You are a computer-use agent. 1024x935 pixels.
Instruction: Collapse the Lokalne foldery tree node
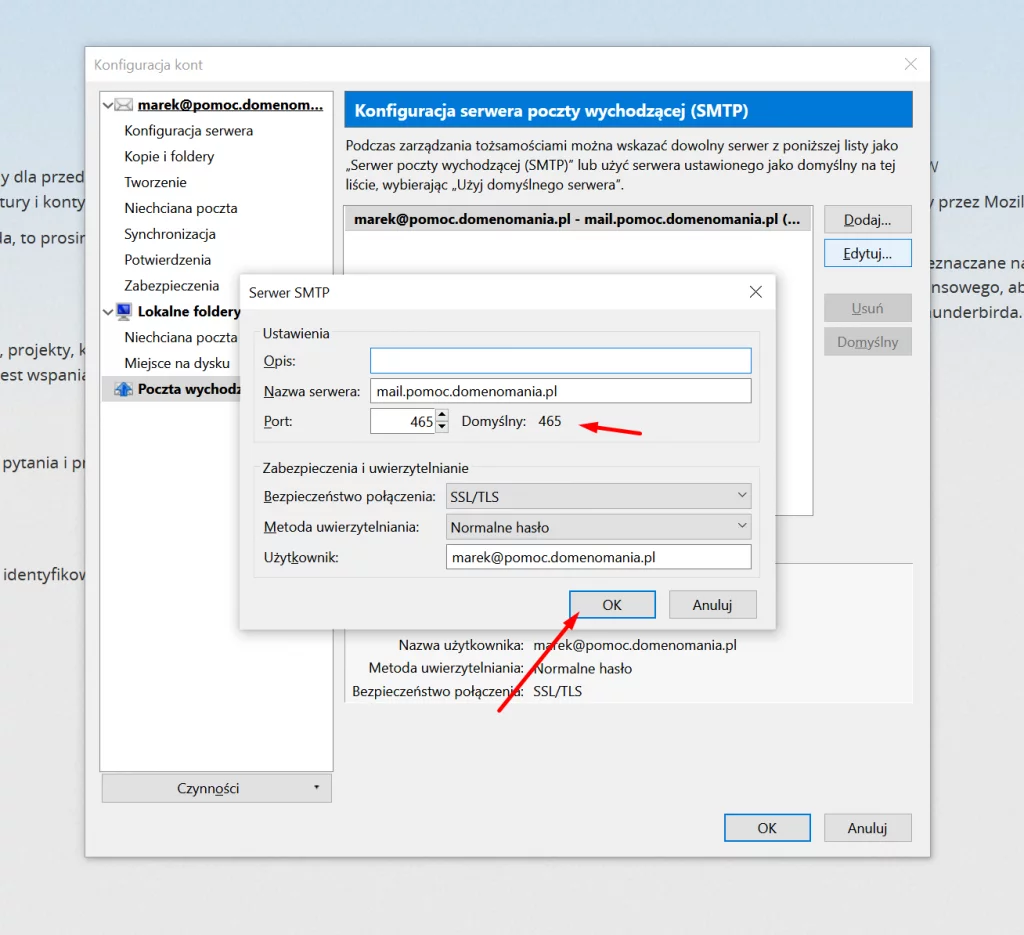click(x=108, y=311)
